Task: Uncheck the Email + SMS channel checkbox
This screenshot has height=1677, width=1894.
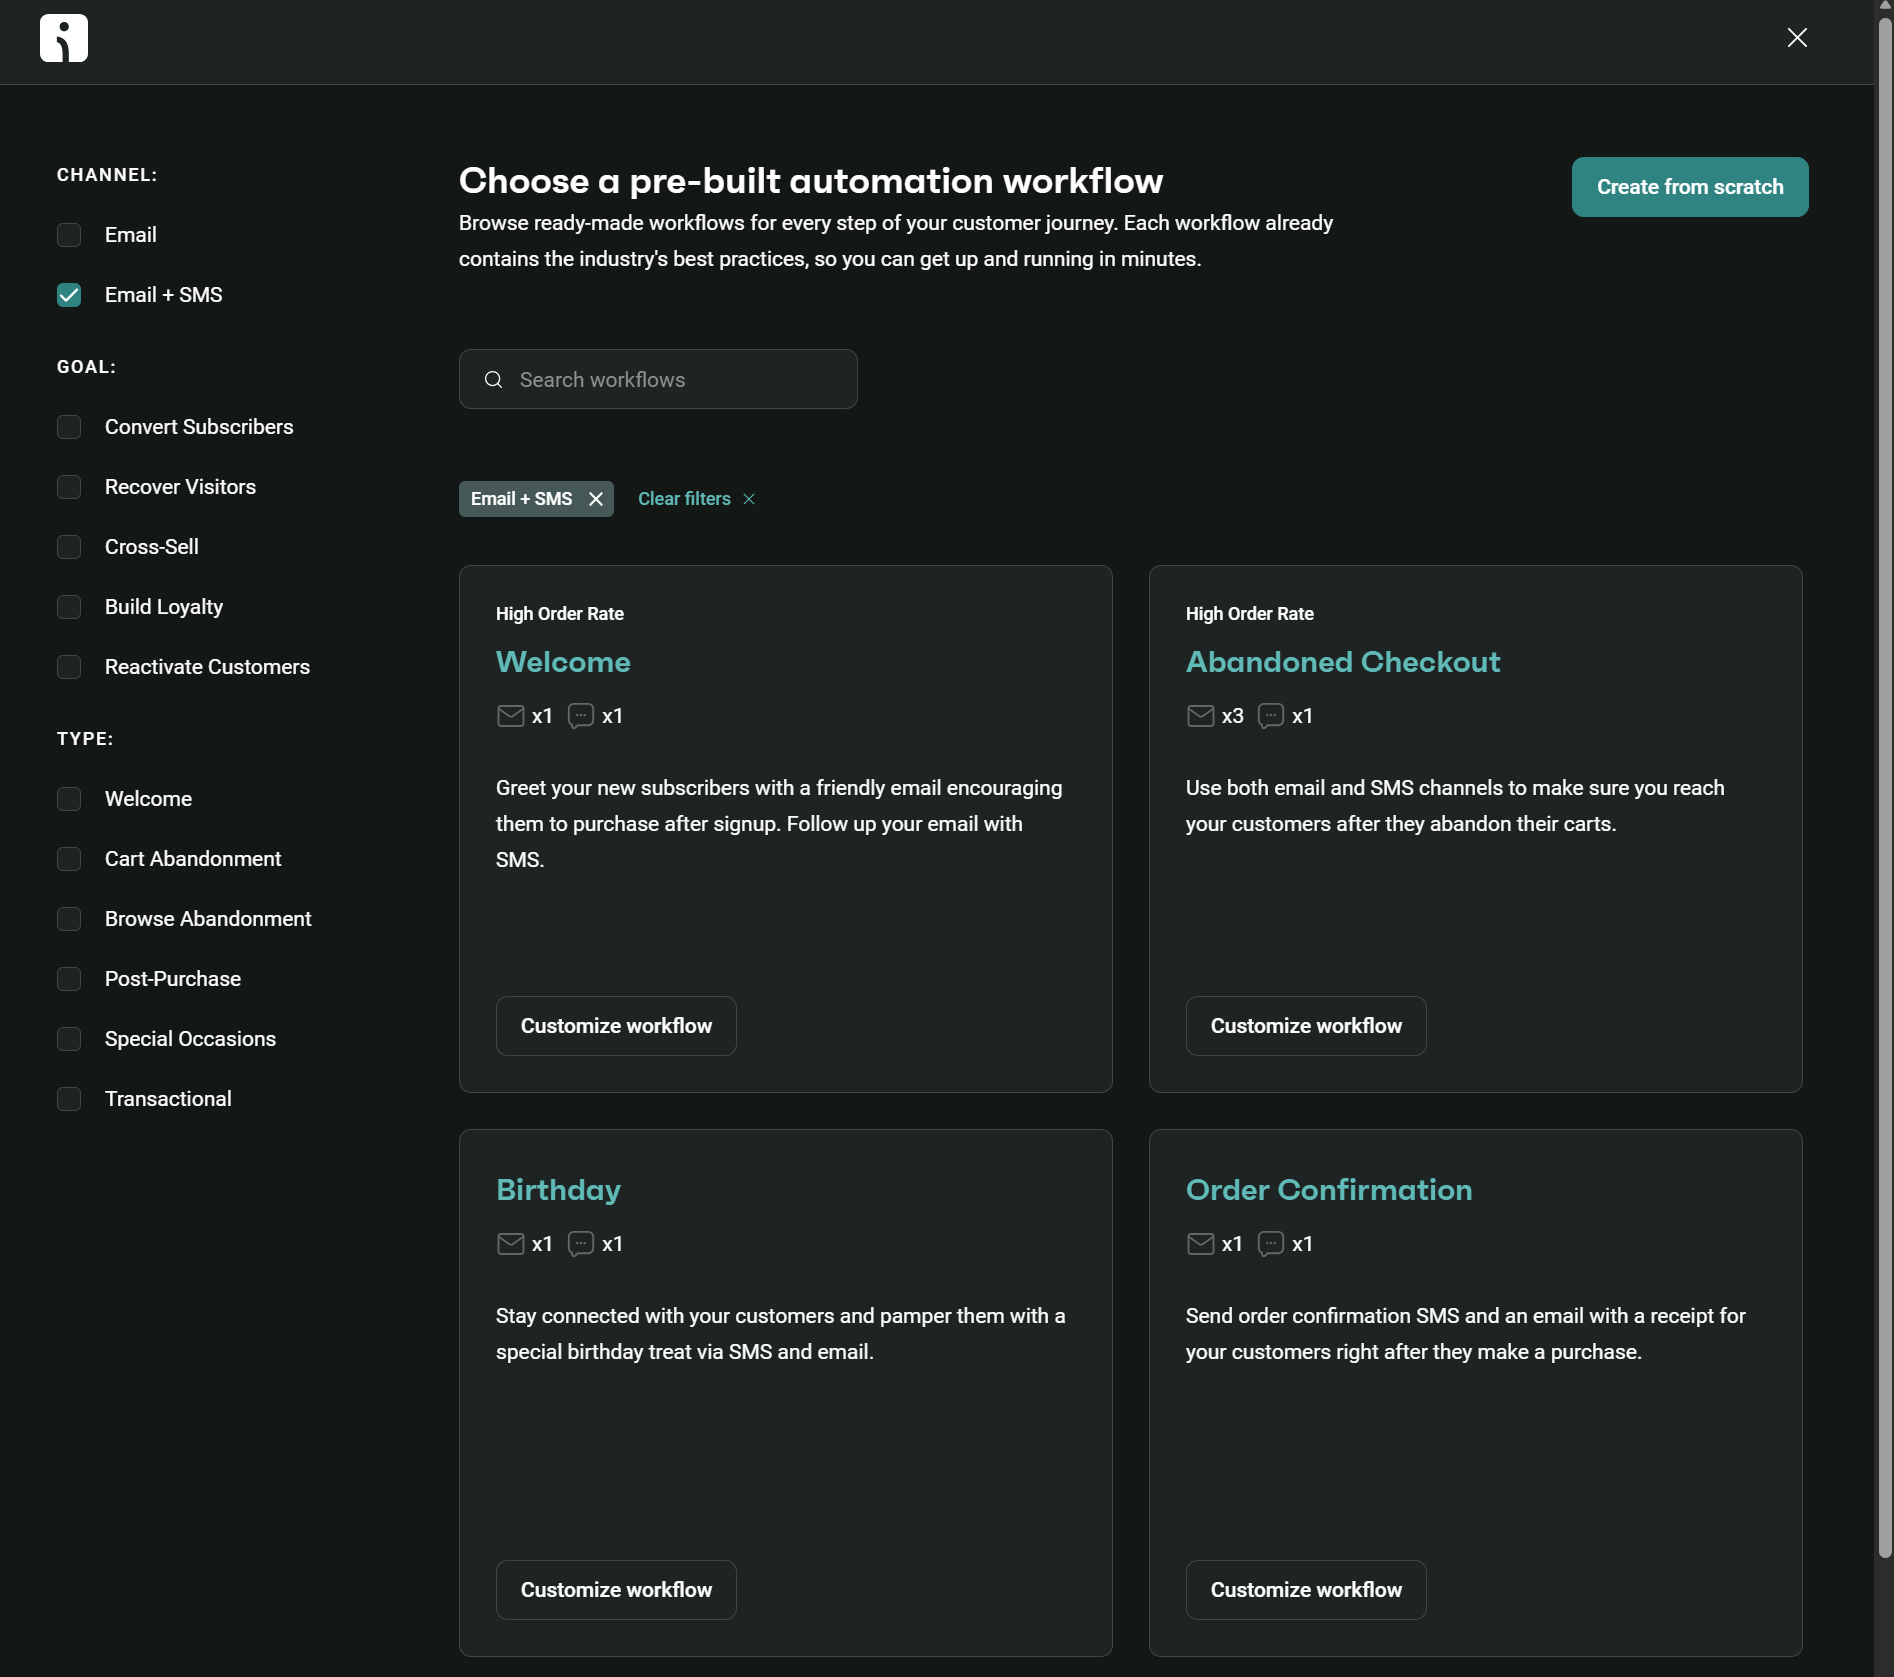Action: pos(69,295)
